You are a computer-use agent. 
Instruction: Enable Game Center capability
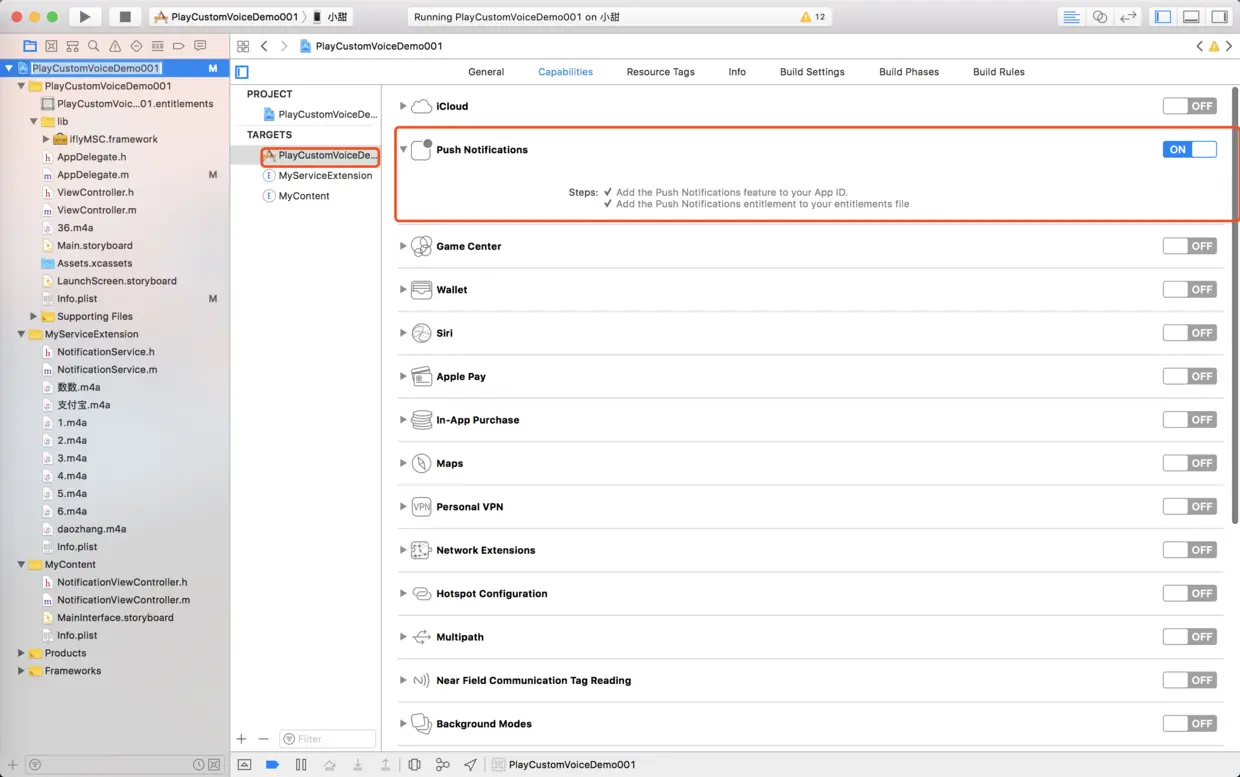coord(1189,246)
